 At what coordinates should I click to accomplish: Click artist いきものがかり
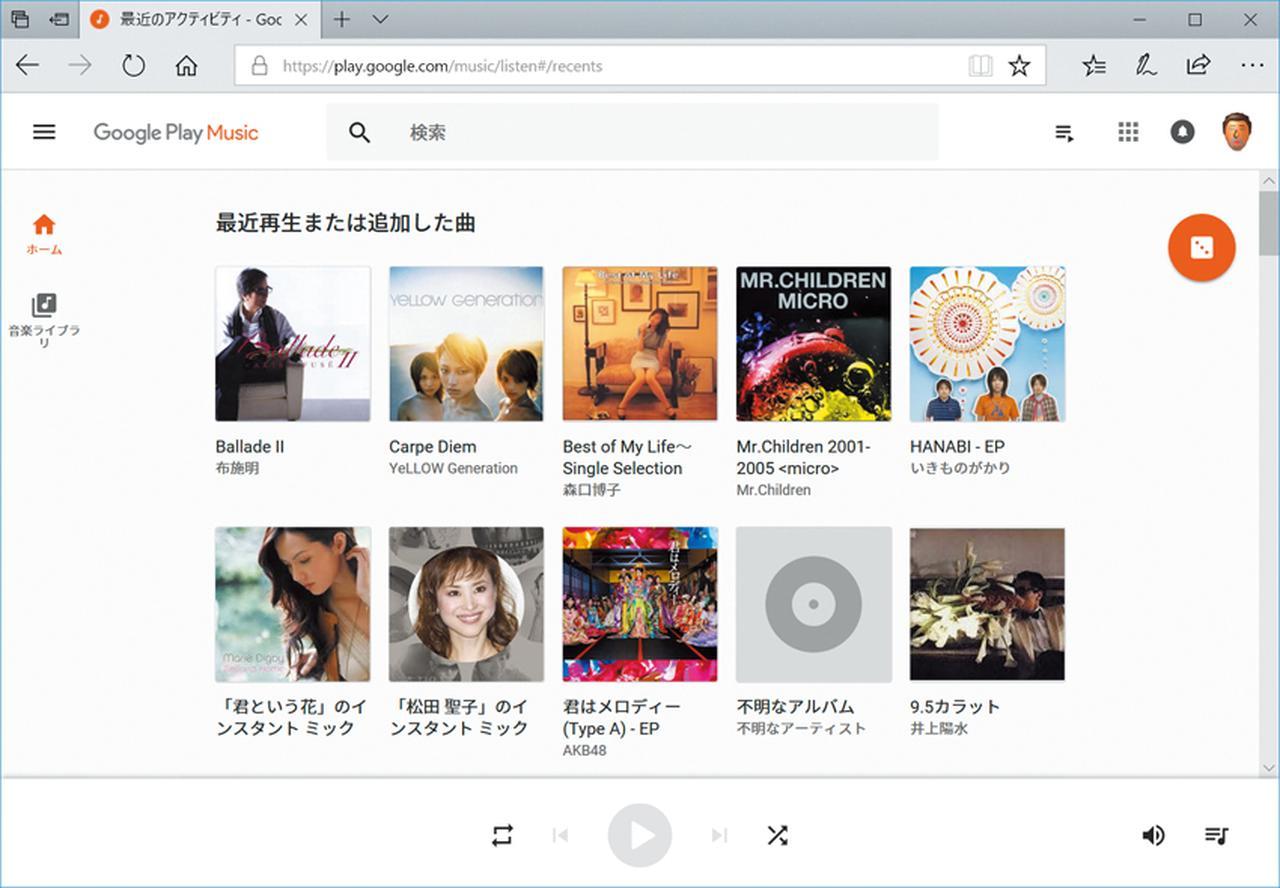pyautogui.click(x=960, y=468)
